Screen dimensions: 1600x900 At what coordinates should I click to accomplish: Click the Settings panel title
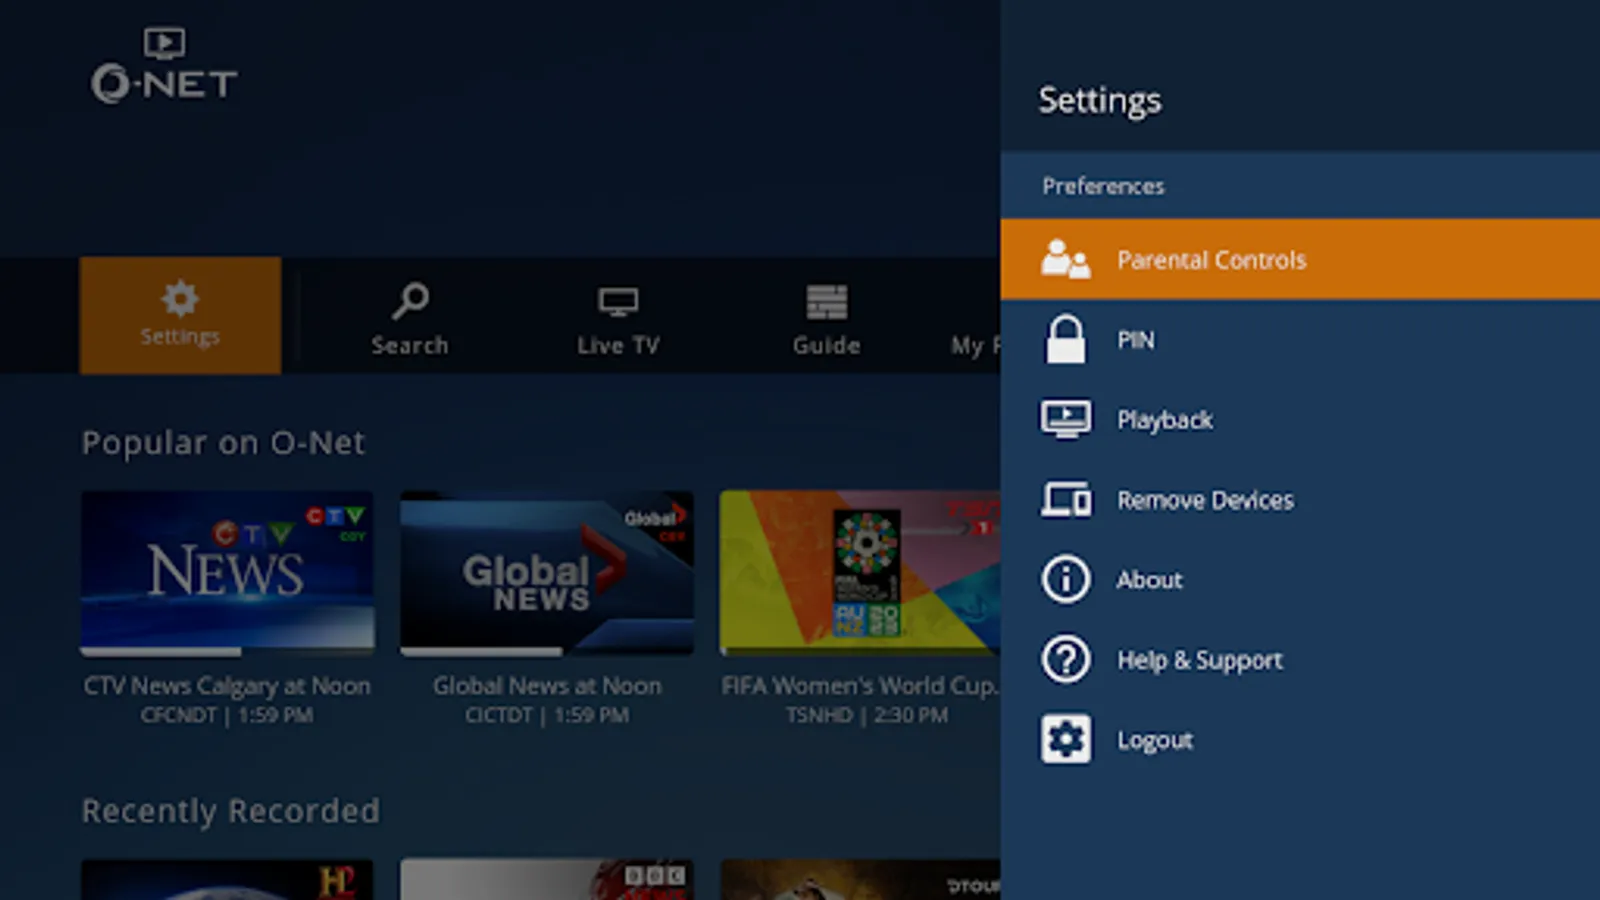(1100, 100)
